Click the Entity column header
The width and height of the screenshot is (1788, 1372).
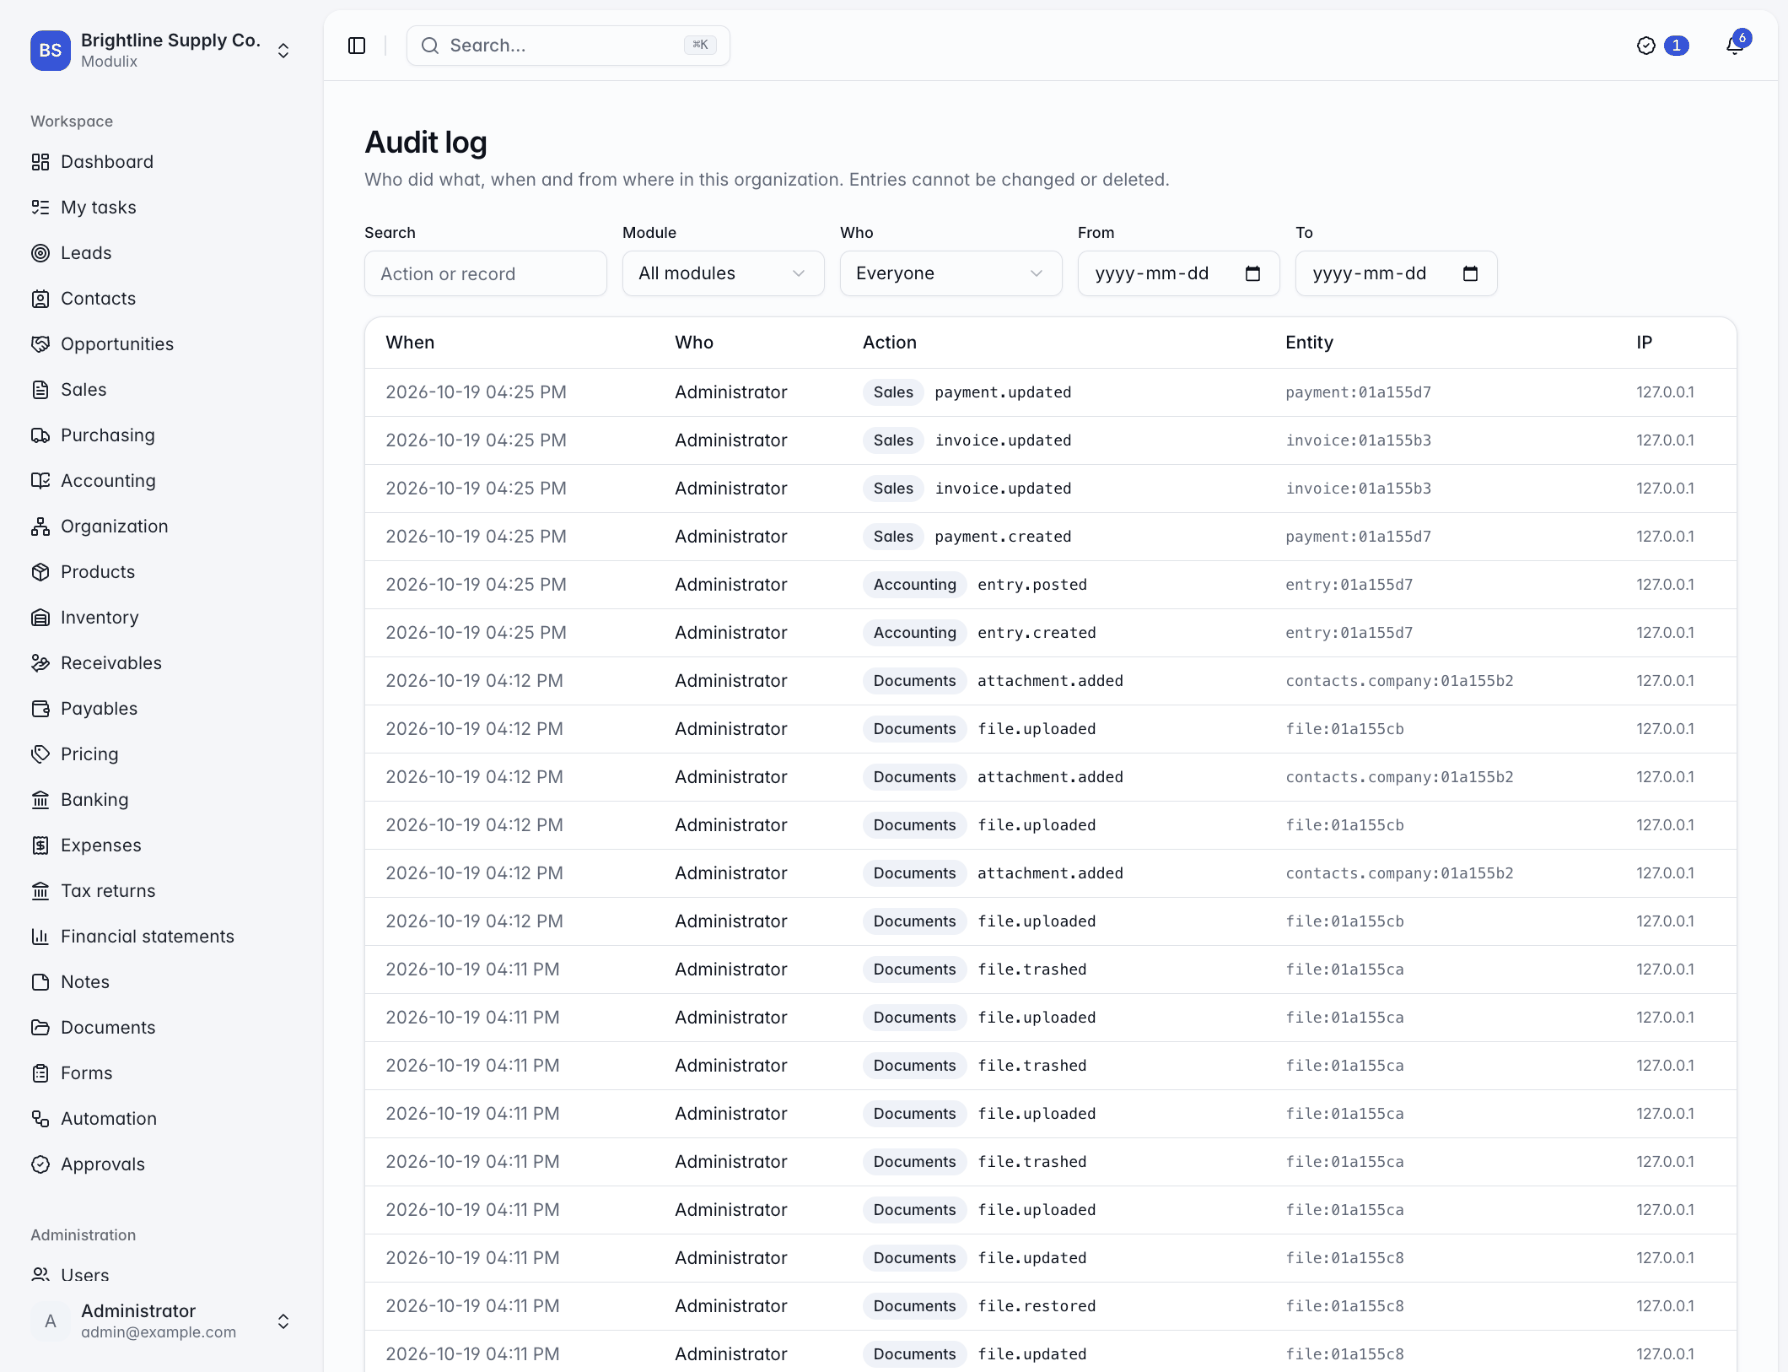pos(1309,342)
